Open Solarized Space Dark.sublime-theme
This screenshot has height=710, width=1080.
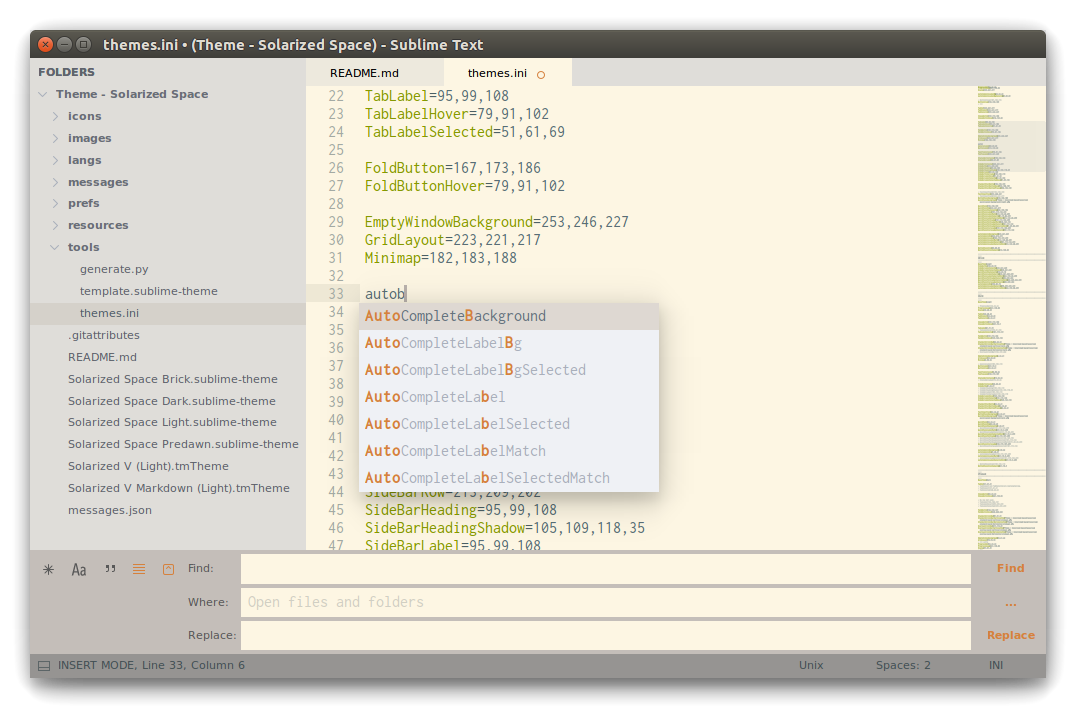click(x=172, y=401)
